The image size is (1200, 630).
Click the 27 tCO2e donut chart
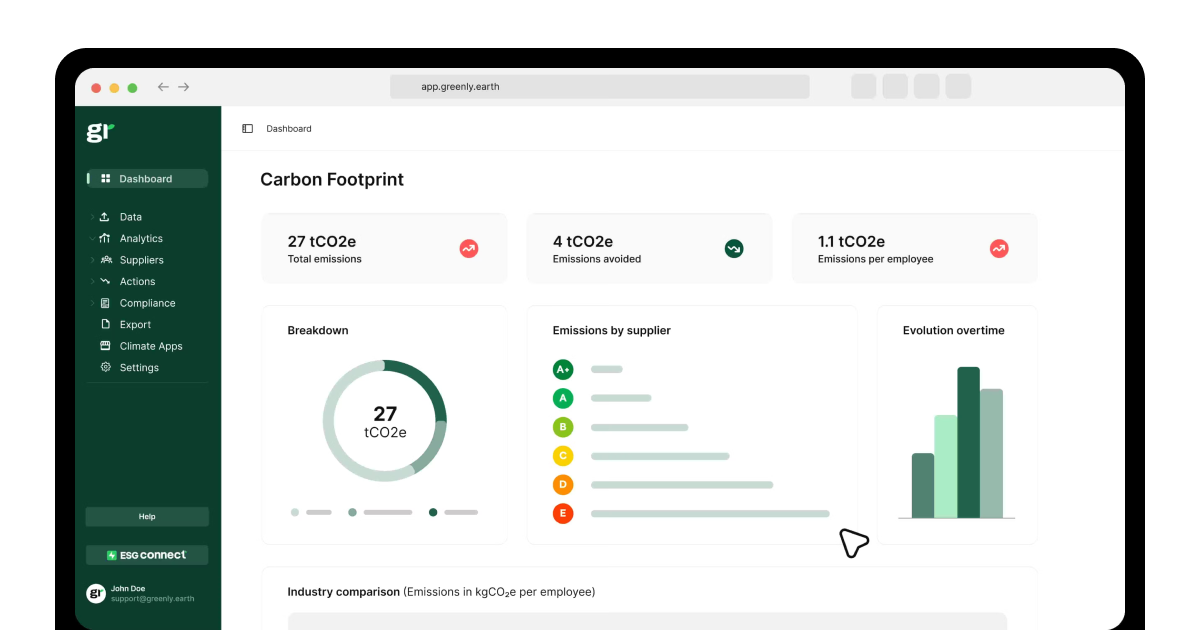(x=385, y=421)
